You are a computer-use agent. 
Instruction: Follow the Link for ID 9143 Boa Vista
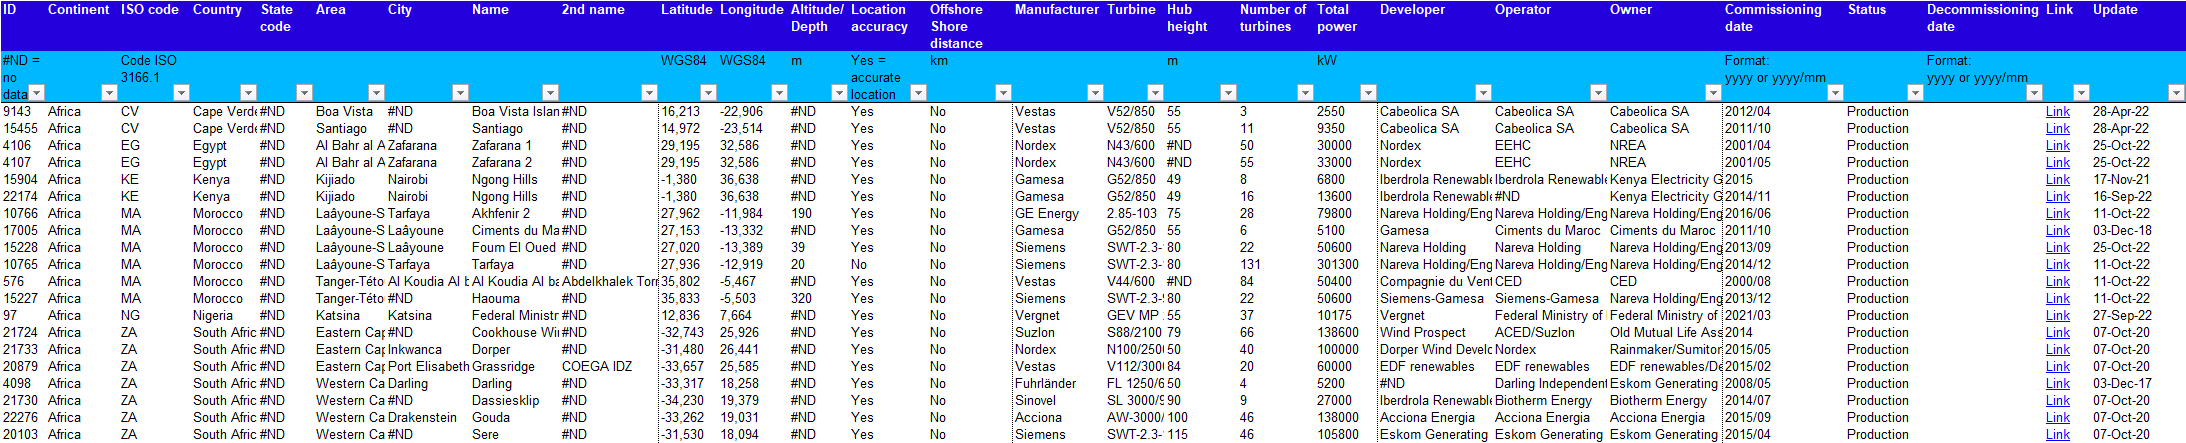click(x=2057, y=111)
